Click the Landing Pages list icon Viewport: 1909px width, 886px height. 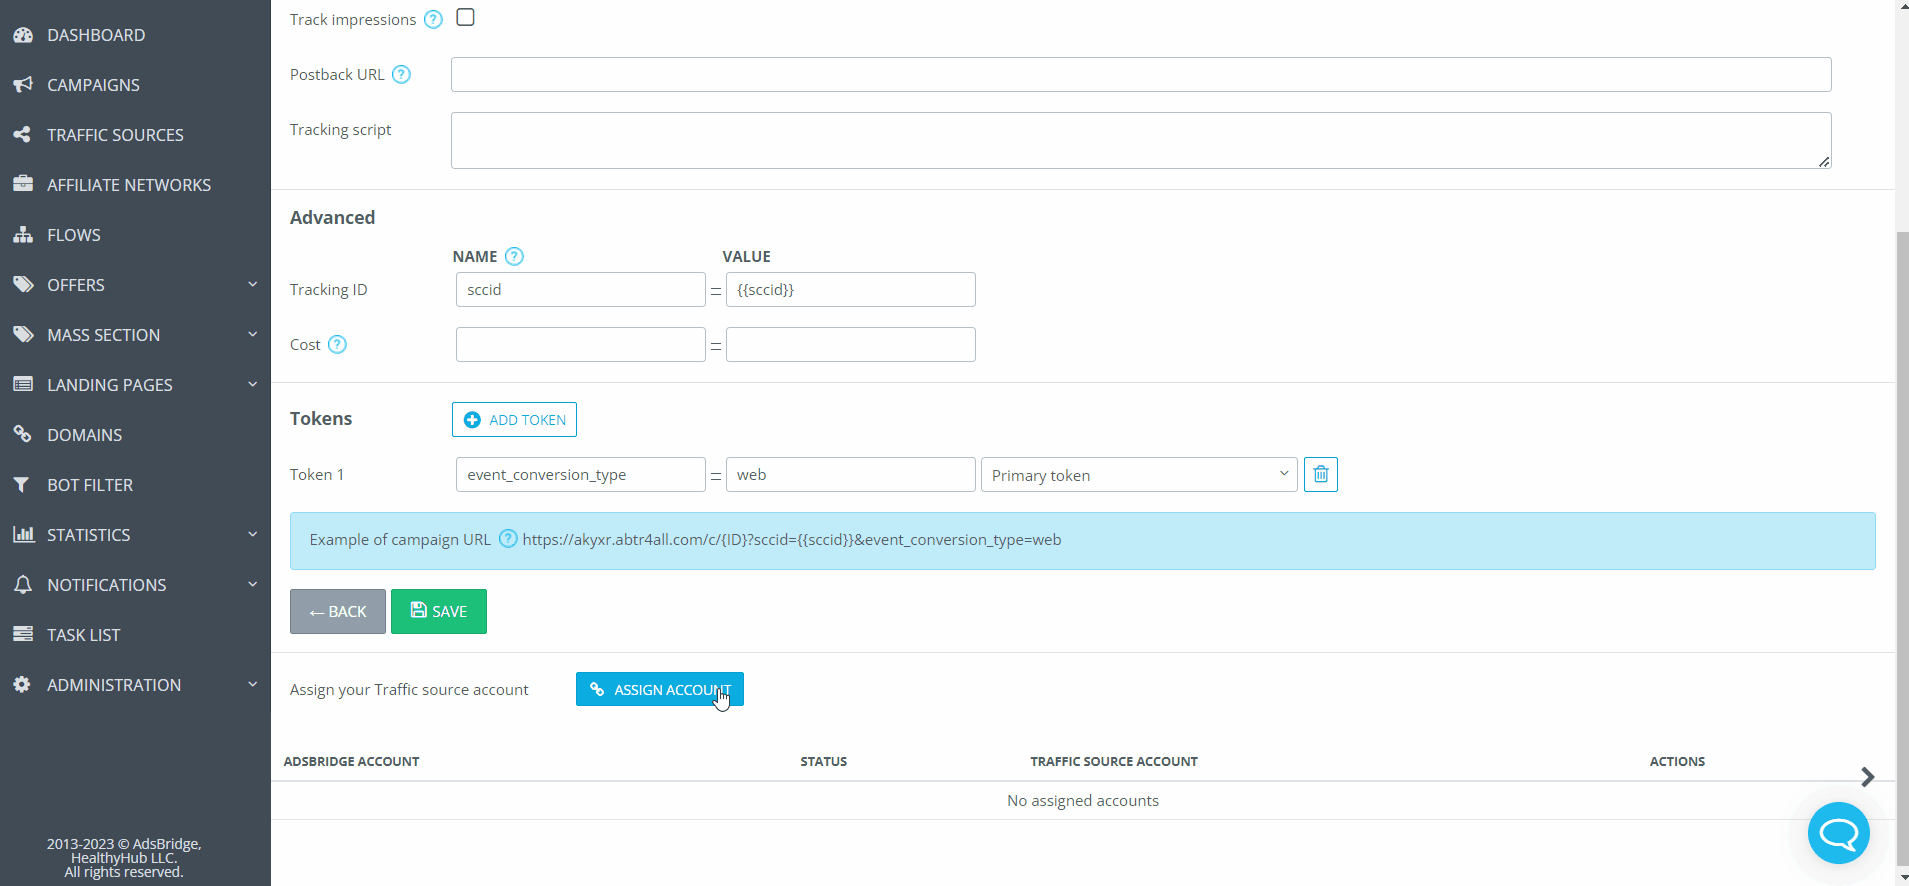[x=23, y=385]
